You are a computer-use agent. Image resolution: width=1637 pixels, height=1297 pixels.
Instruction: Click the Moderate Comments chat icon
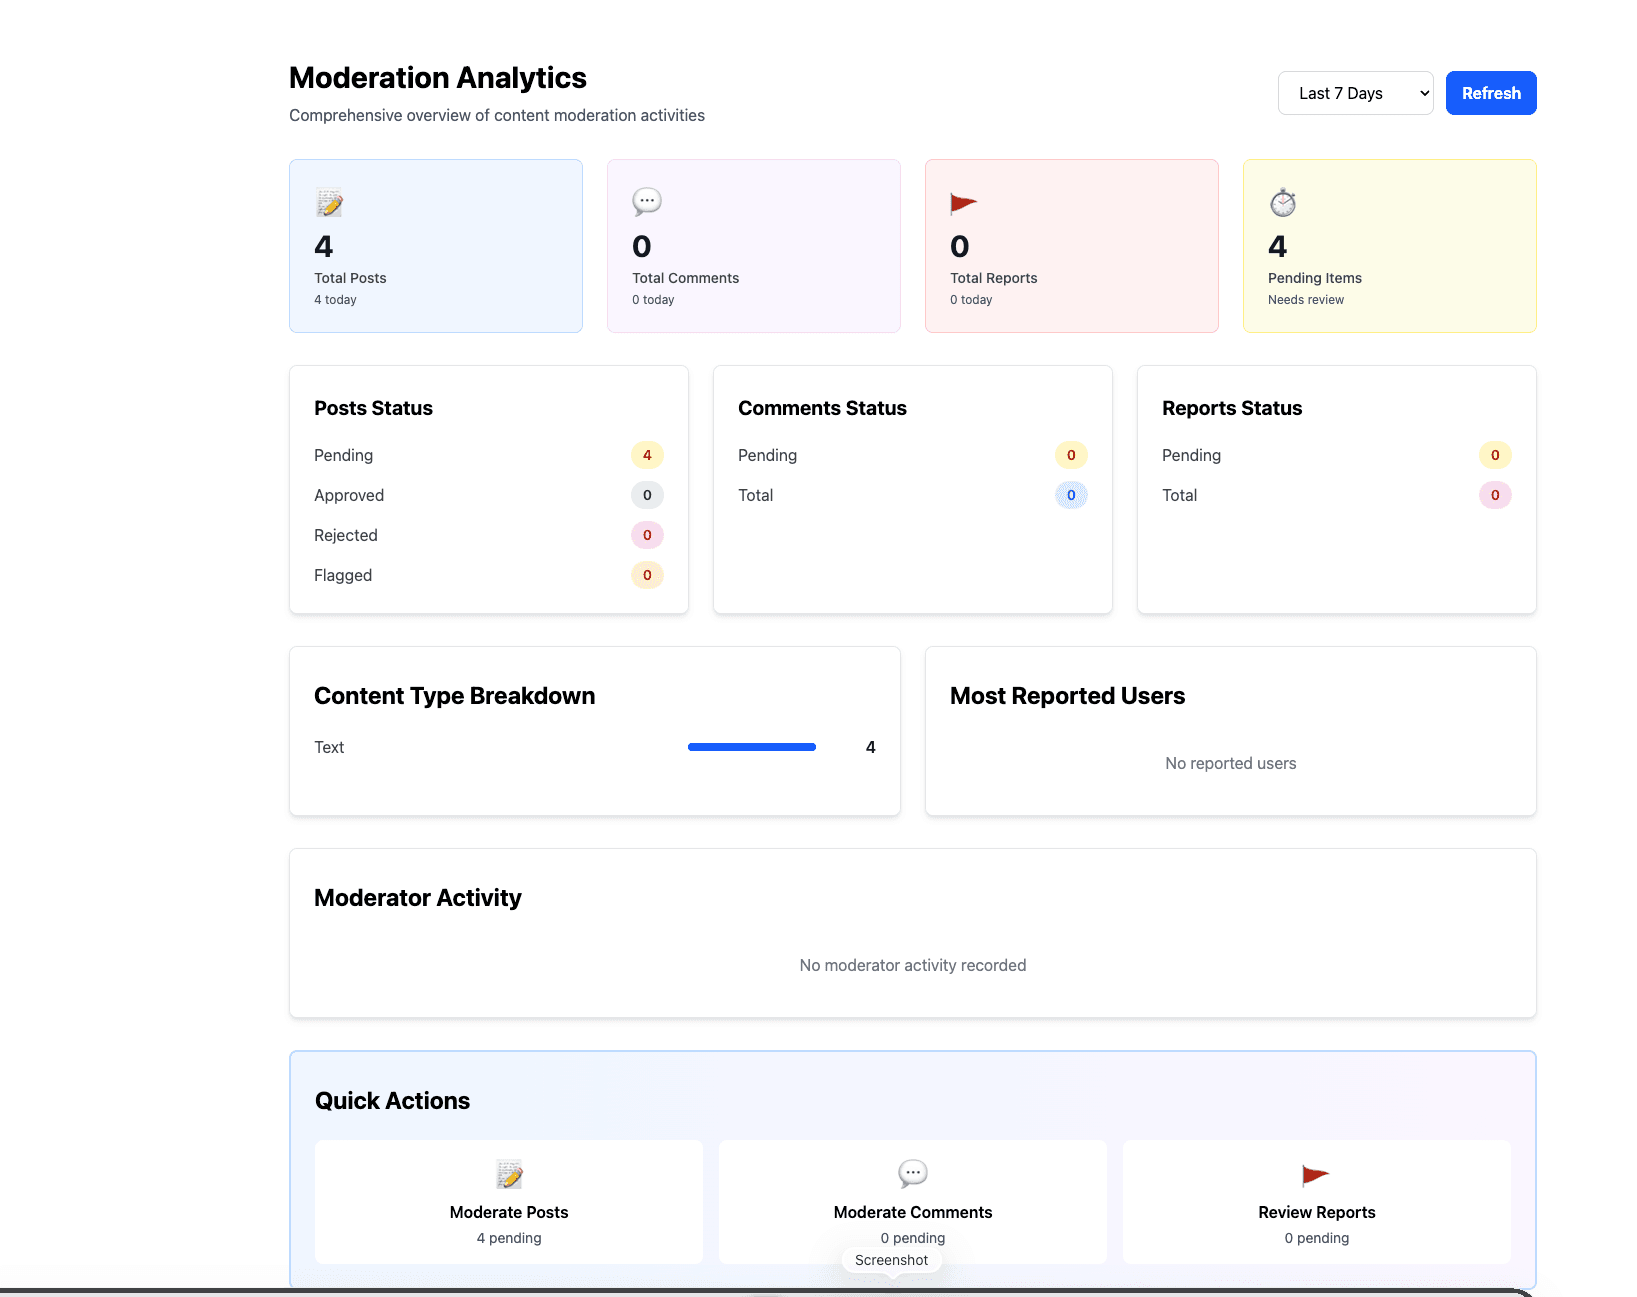point(912,1175)
